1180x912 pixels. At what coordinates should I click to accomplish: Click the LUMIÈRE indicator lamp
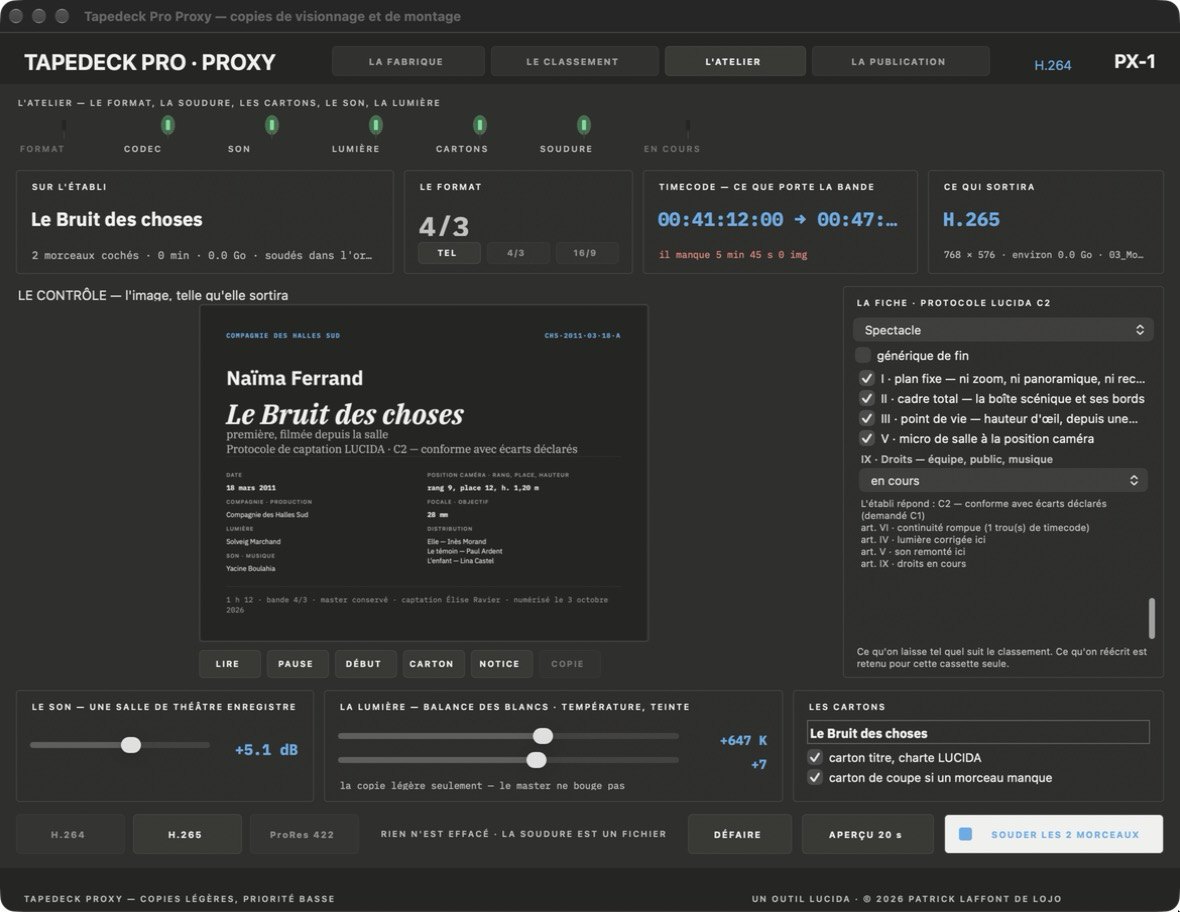click(x=376, y=125)
